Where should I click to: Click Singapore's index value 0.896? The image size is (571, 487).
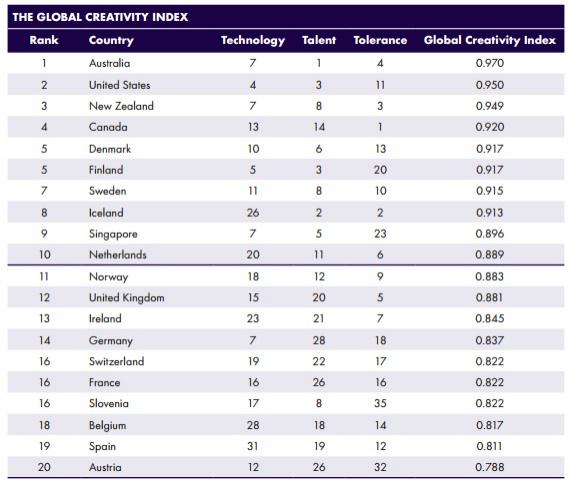click(490, 233)
